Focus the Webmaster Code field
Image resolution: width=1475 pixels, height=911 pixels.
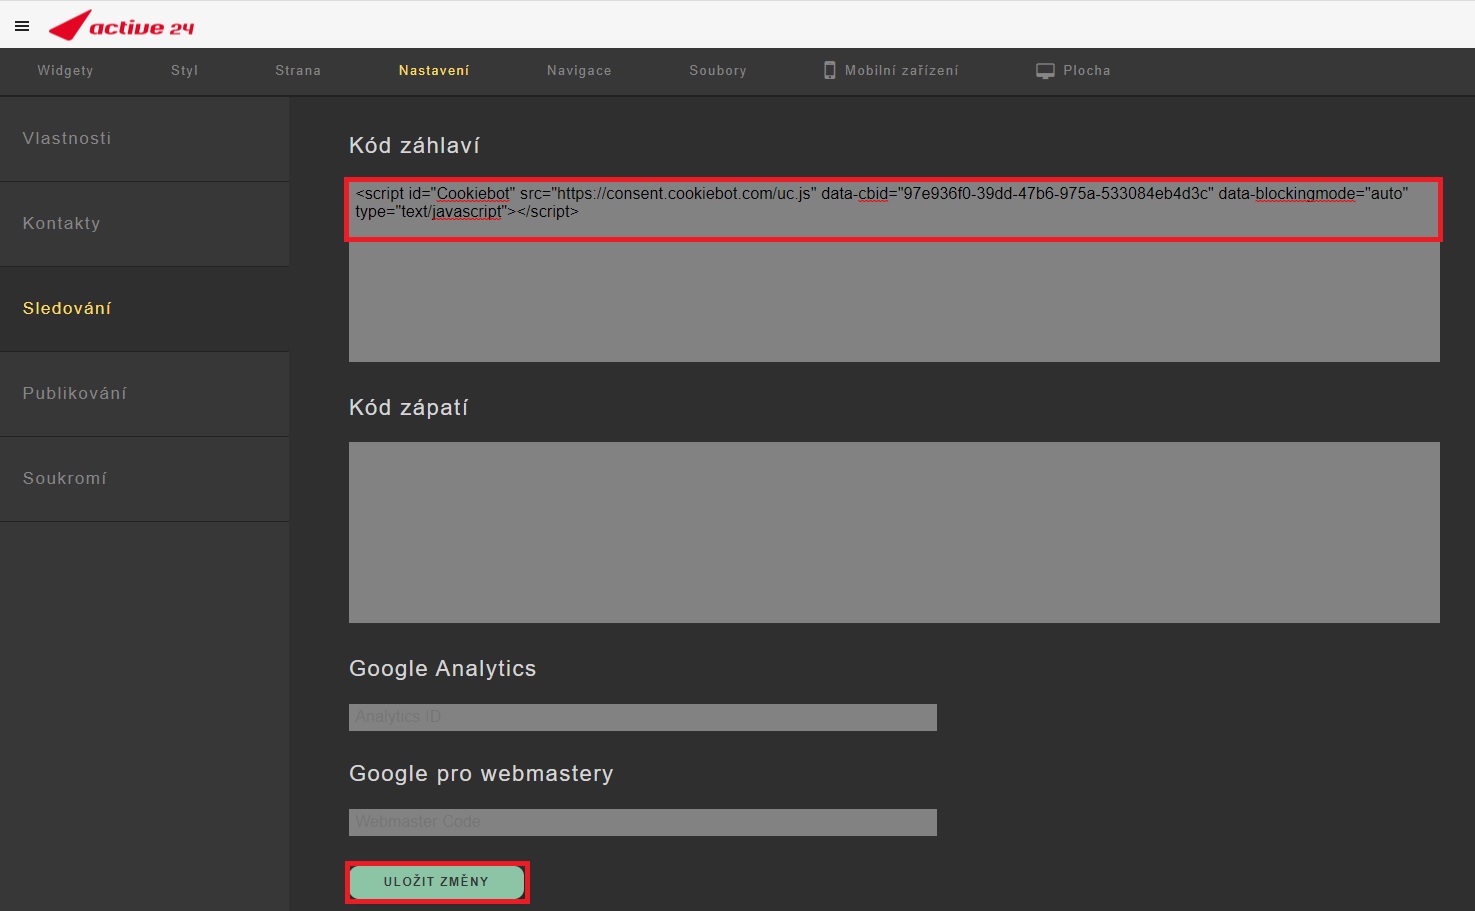[x=643, y=822]
